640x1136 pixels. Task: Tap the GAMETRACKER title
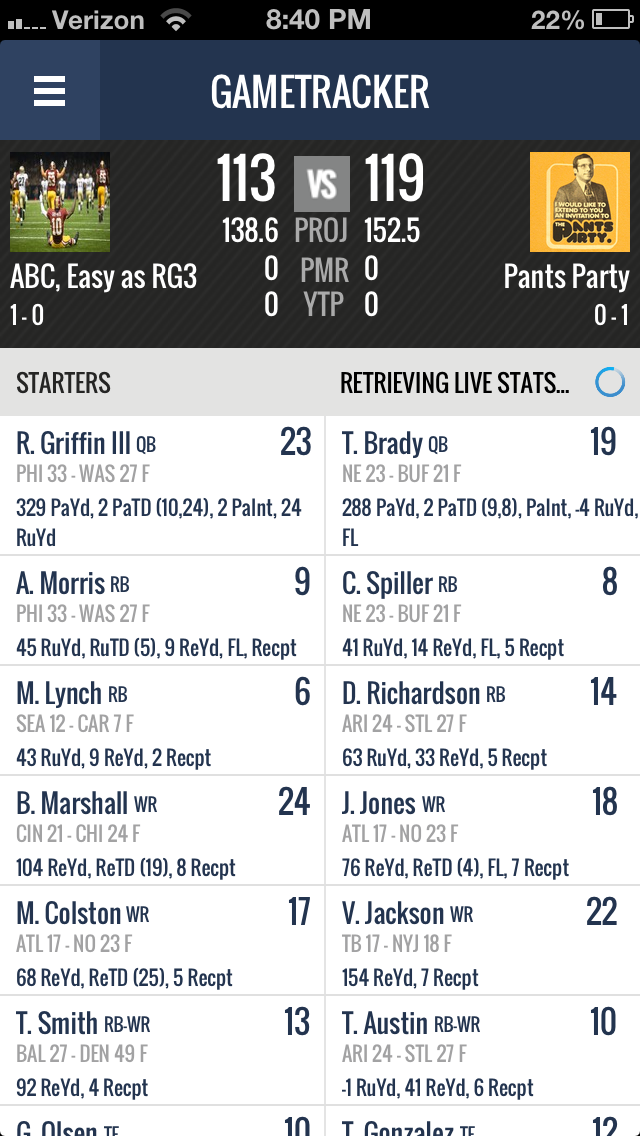pyautogui.click(x=320, y=92)
